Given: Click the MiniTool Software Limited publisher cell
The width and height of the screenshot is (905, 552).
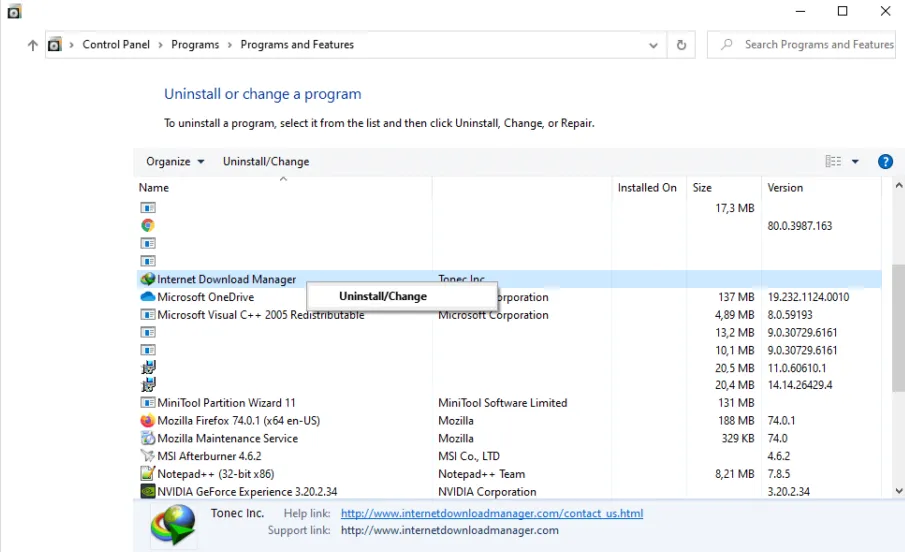Looking at the screenshot, I should (x=502, y=402).
